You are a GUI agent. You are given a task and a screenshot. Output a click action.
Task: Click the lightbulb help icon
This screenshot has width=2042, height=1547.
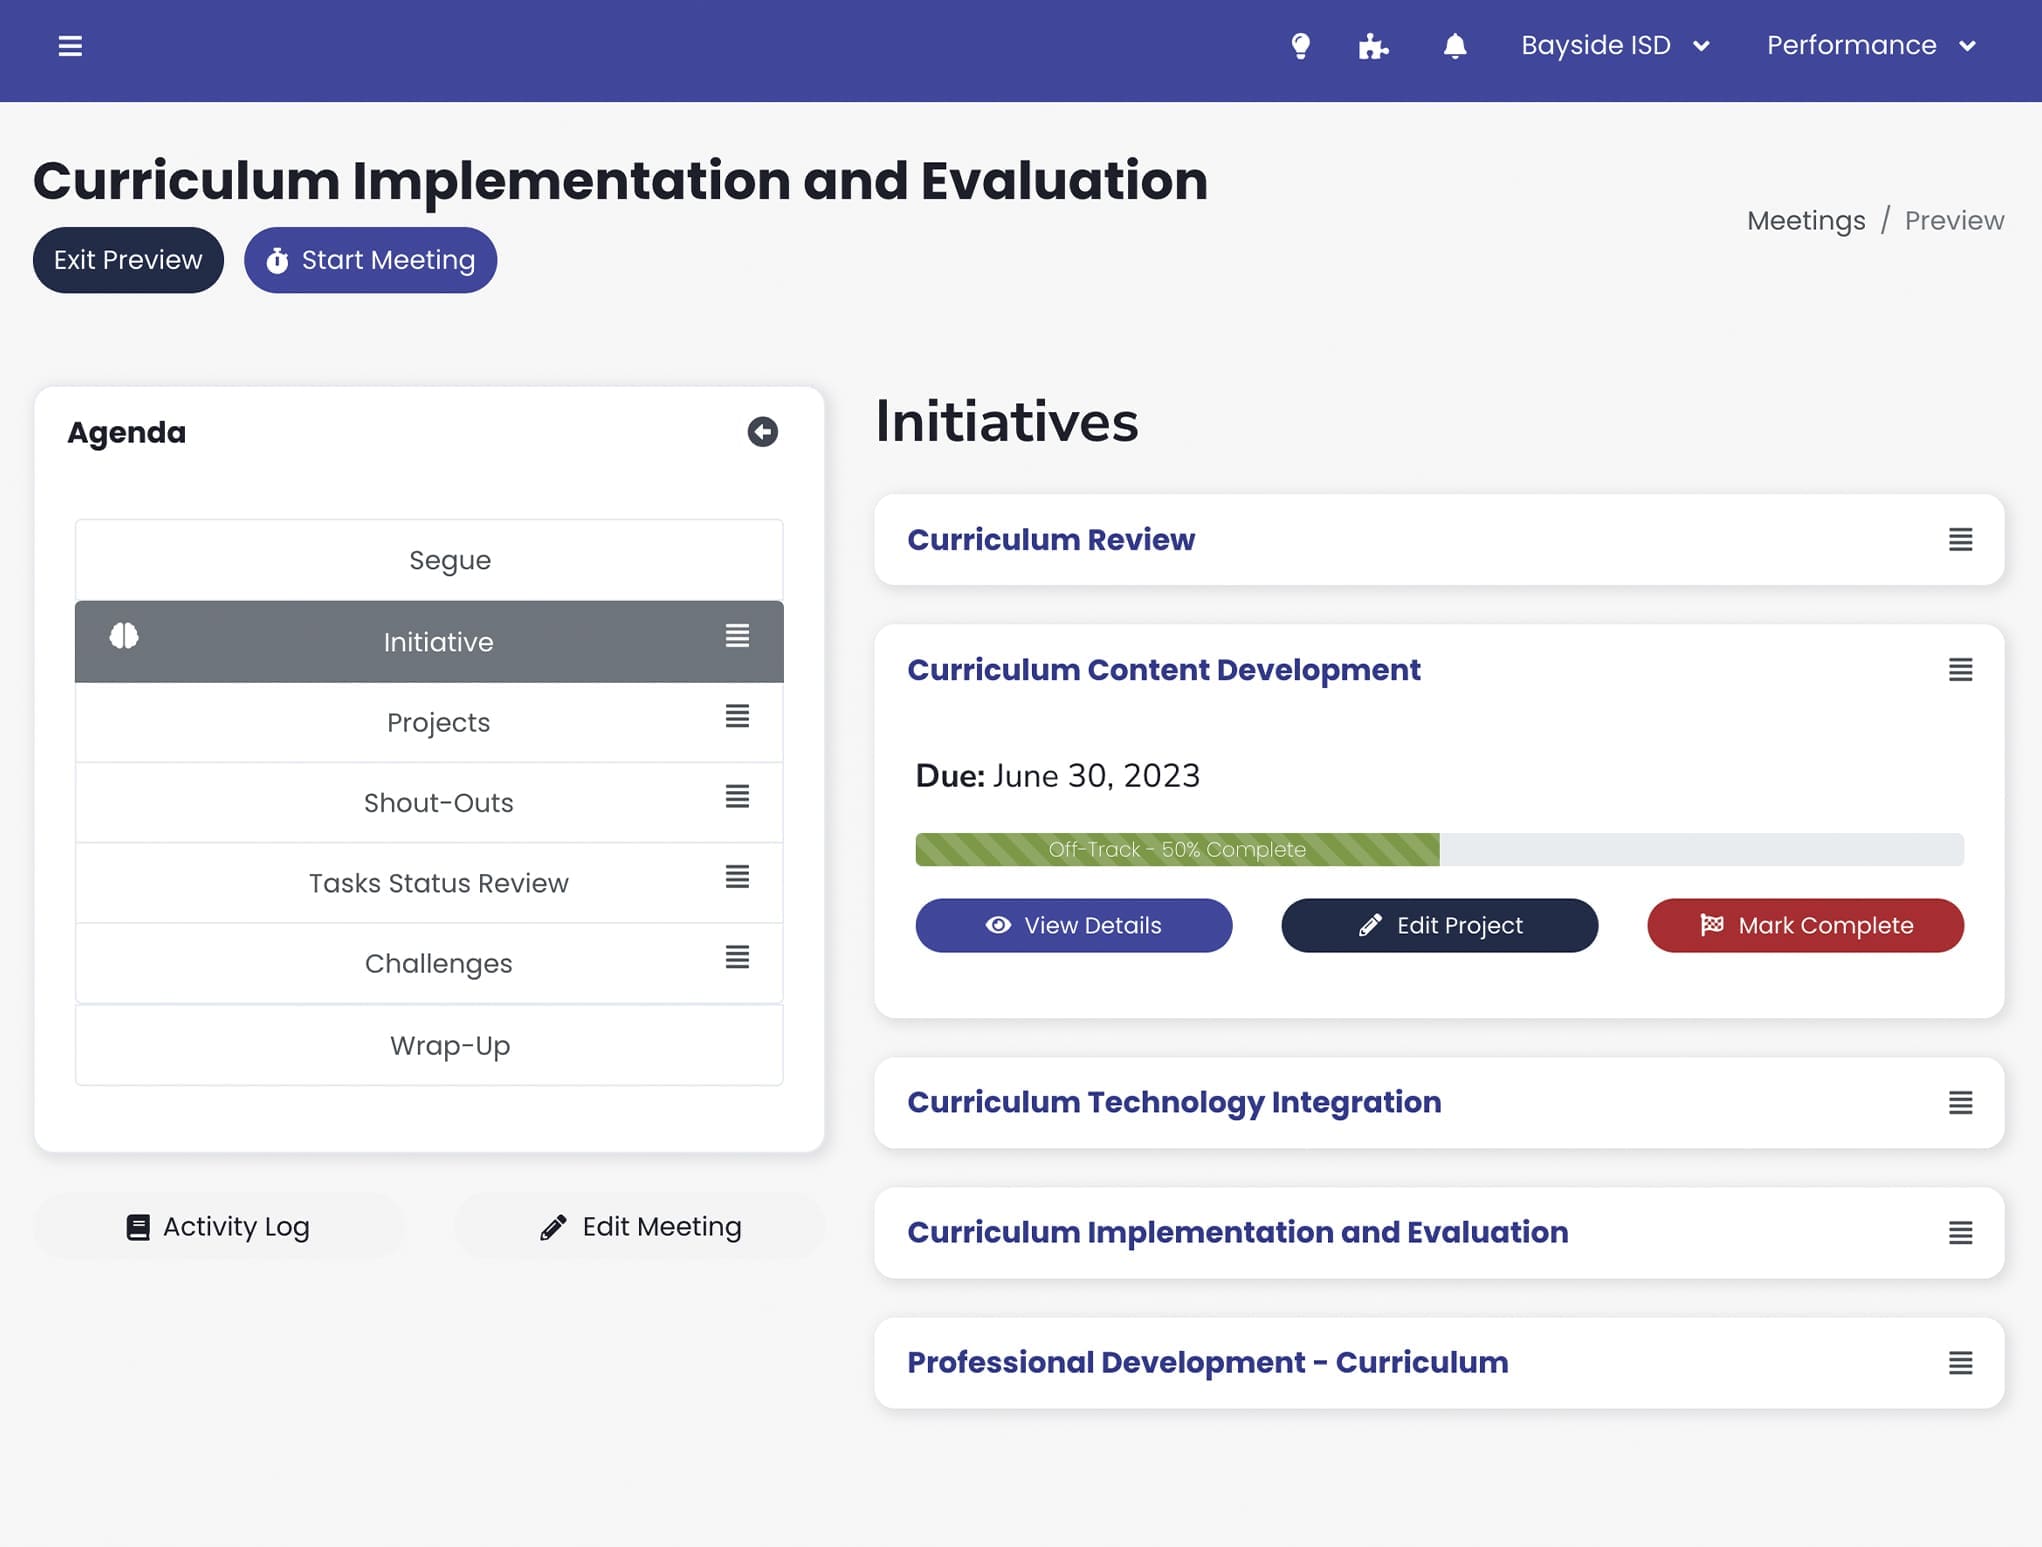1300,44
